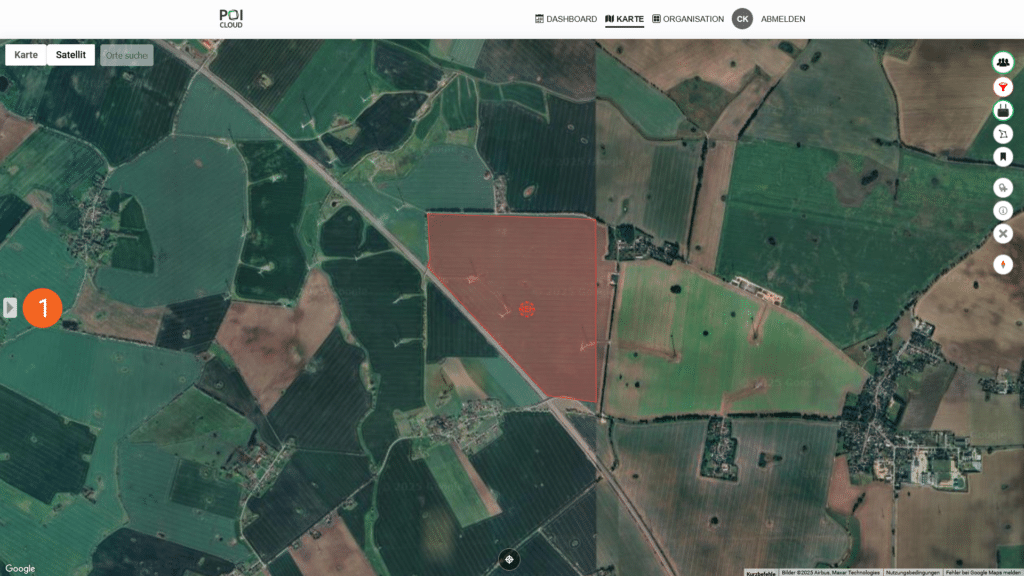Viewport: 1024px width, 576px height.
Task: Click the bookmark icon in the map toolbar
Action: pyautogui.click(x=1003, y=157)
